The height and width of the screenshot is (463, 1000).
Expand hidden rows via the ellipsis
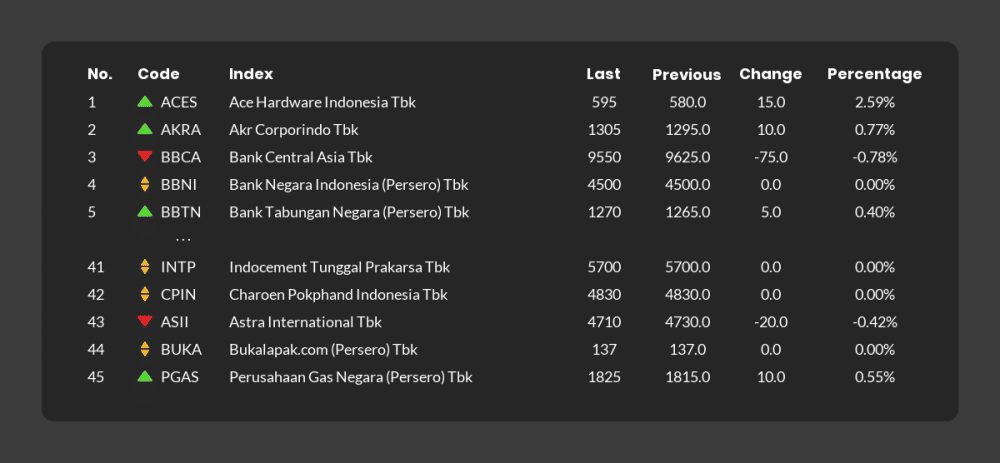[x=183, y=240]
